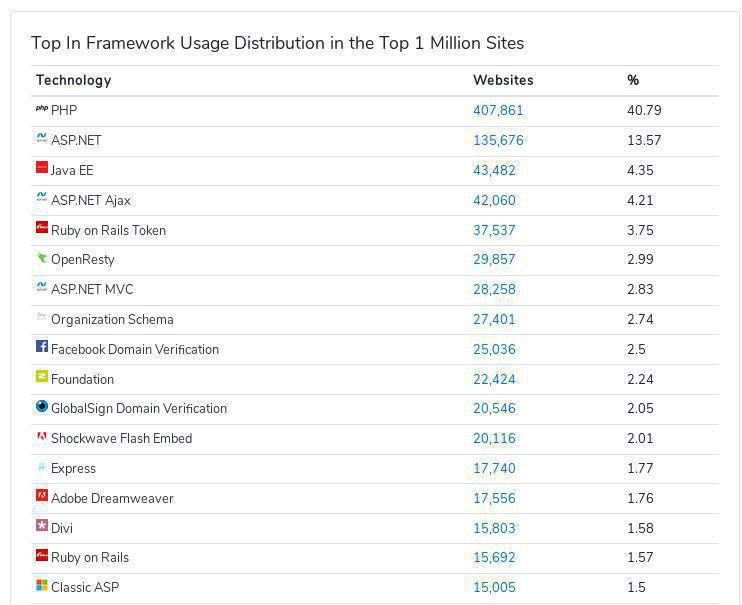The width and height of the screenshot is (742, 605).
Task: Open the 15,692 Ruby on Rails link
Action: tap(494, 558)
